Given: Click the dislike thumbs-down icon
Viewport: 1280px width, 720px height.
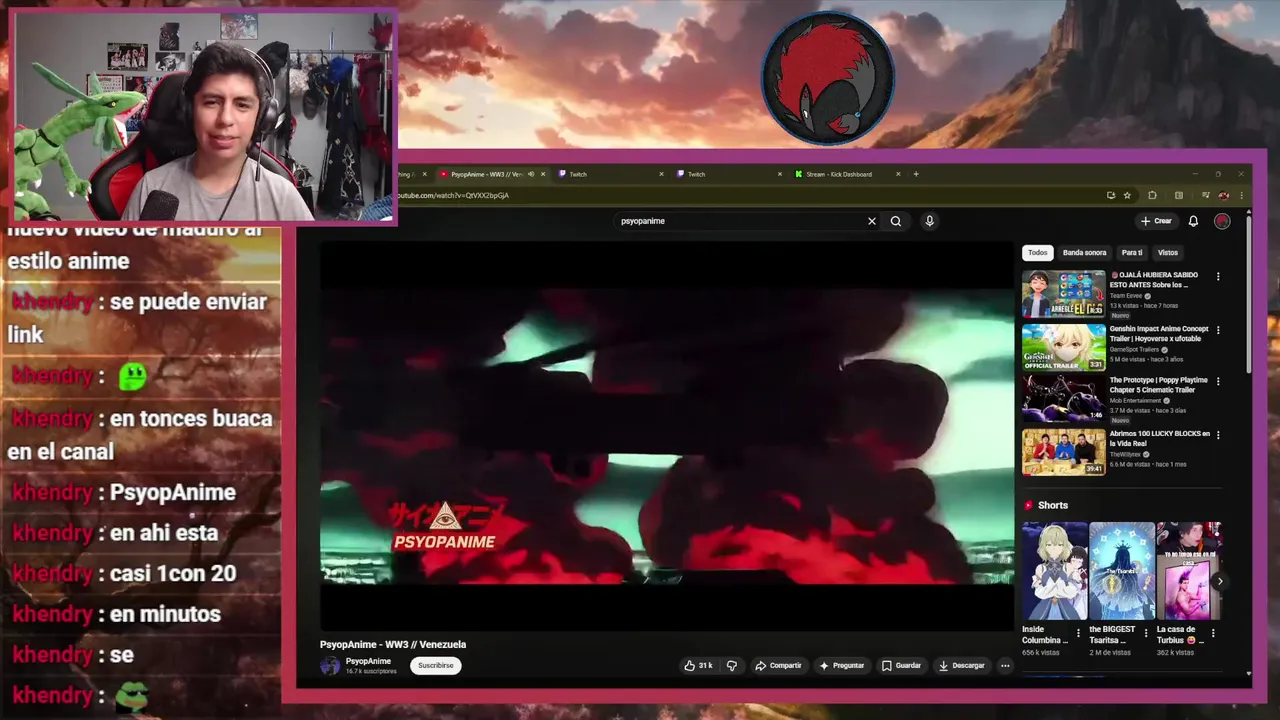Looking at the screenshot, I should click(732, 665).
